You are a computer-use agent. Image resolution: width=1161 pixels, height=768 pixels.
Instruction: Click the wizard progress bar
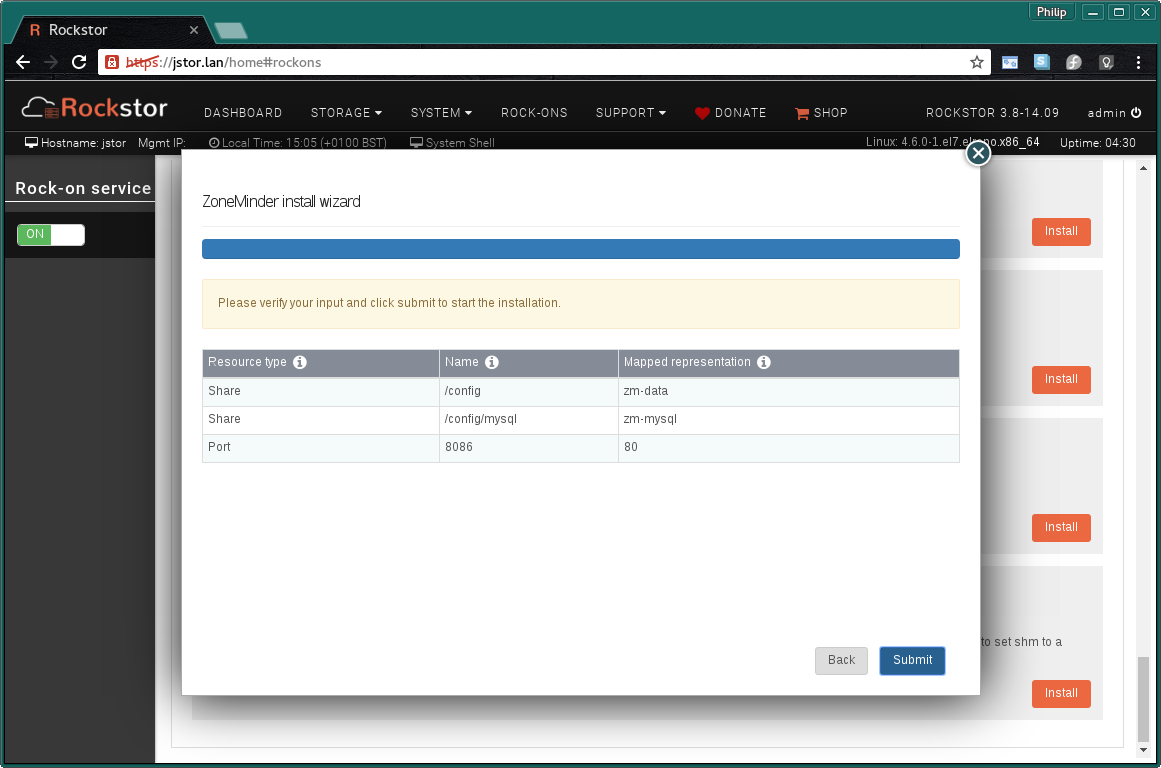[580, 249]
